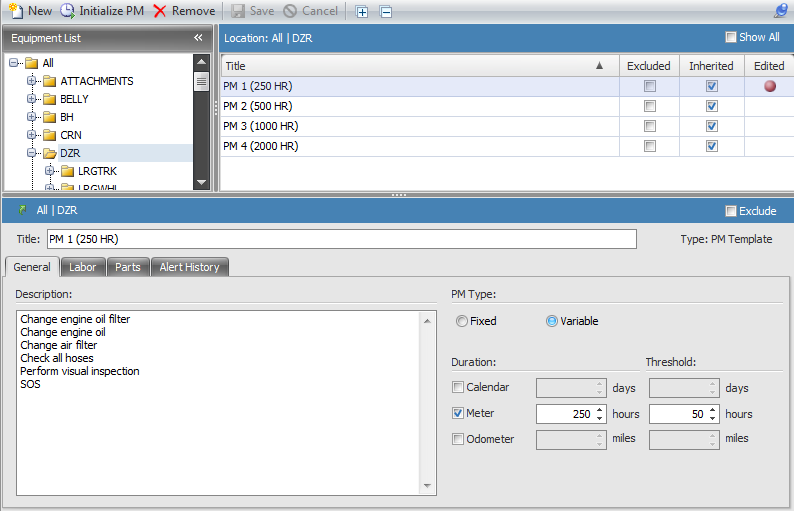Click the Edited column header
The width and height of the screenshot is (794, 511).
tap(769, 66)
